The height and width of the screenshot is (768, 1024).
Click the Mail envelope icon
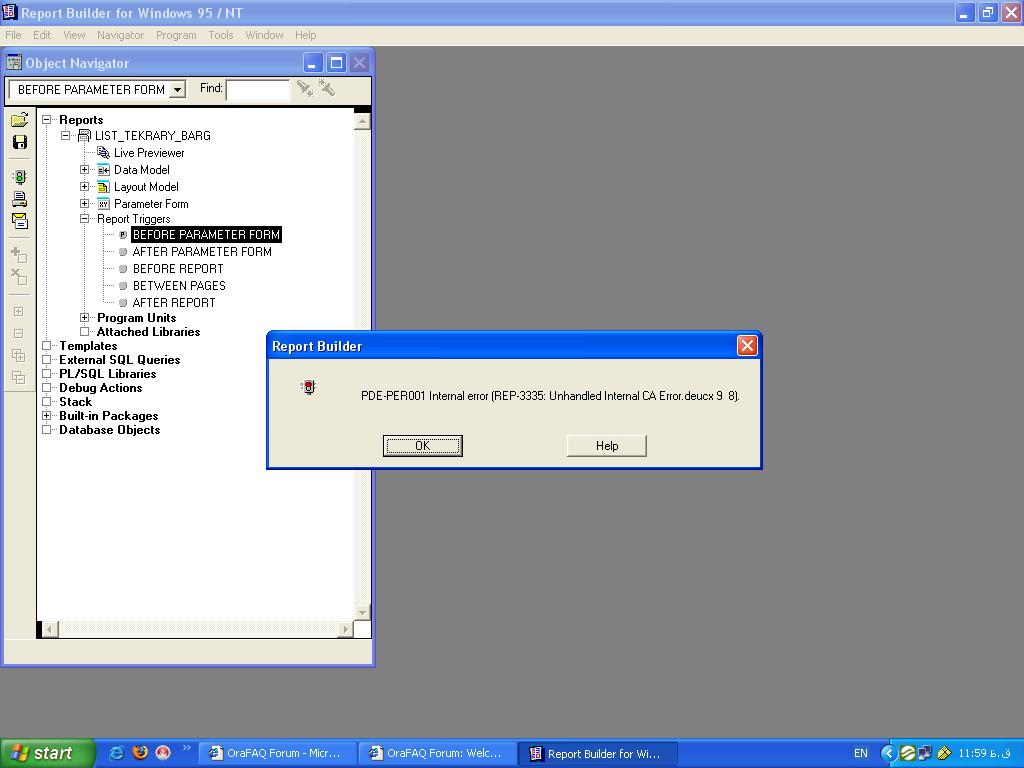coord(20,221)
